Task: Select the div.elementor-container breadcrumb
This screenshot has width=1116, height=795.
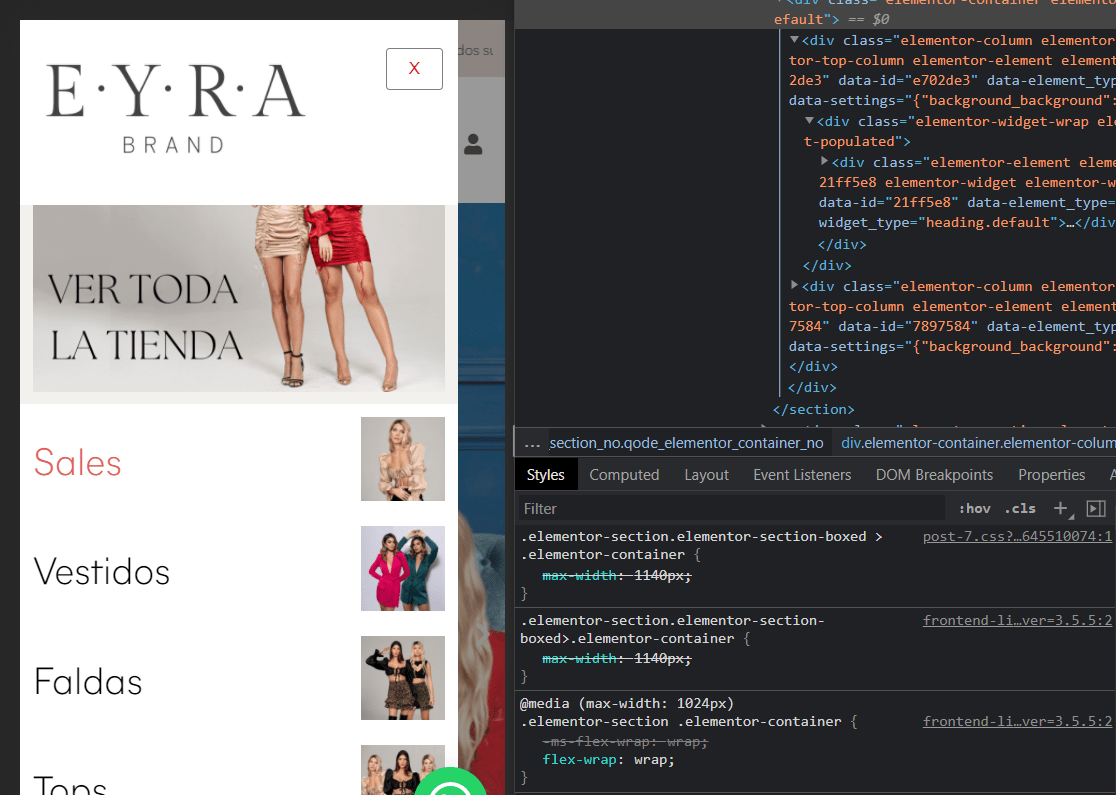Action: [978, 443]
